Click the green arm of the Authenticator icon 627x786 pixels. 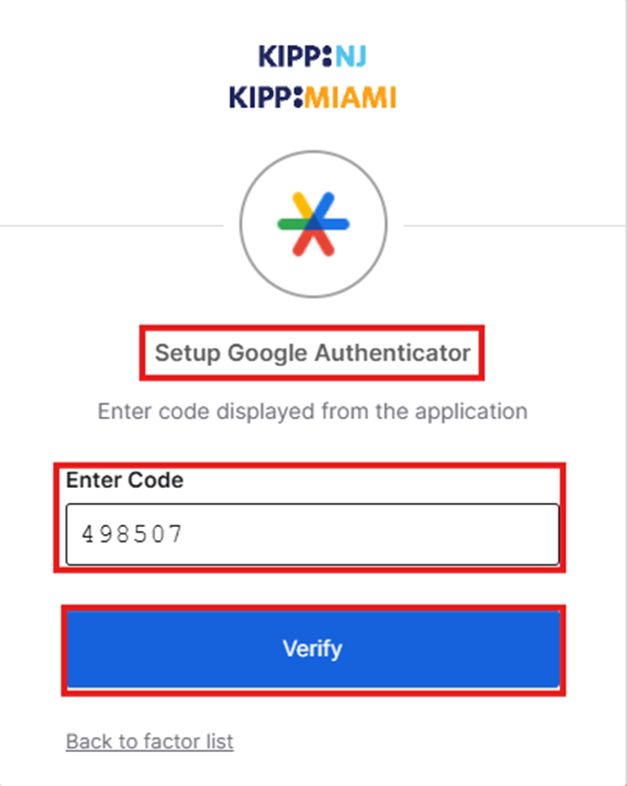click(x=289, y=225)
